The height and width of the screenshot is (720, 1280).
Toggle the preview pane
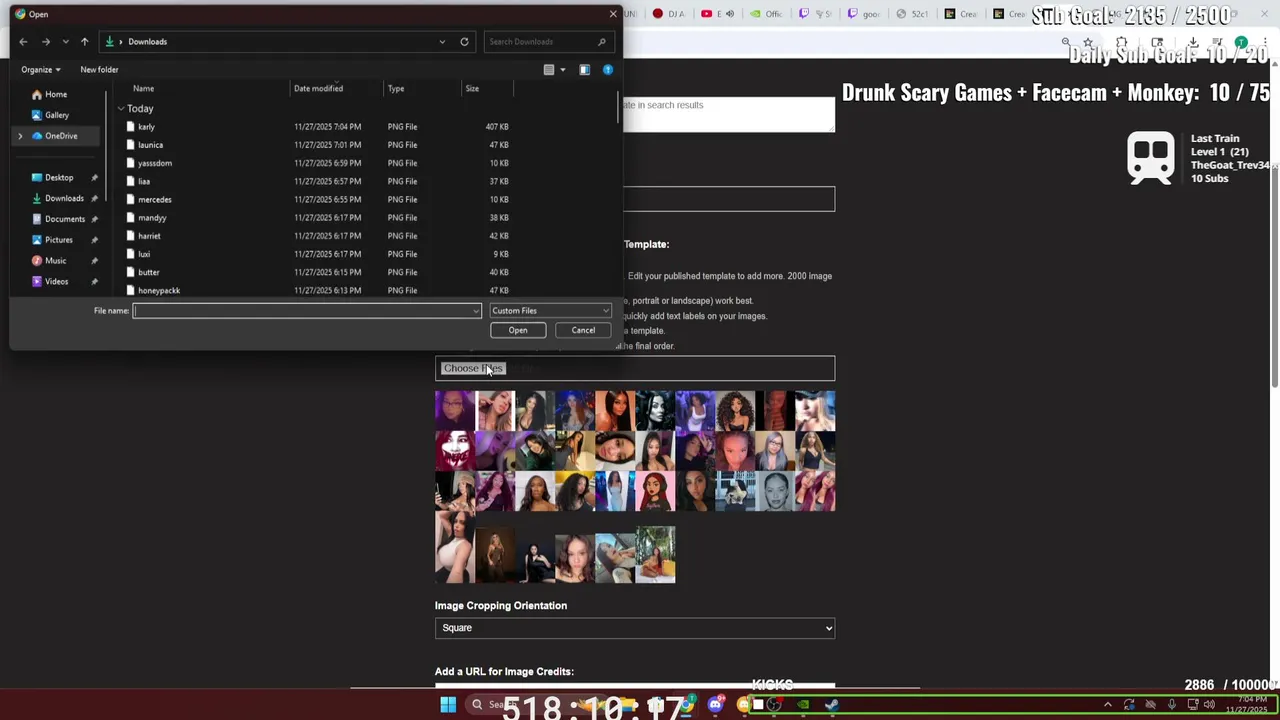pos(584,70)
